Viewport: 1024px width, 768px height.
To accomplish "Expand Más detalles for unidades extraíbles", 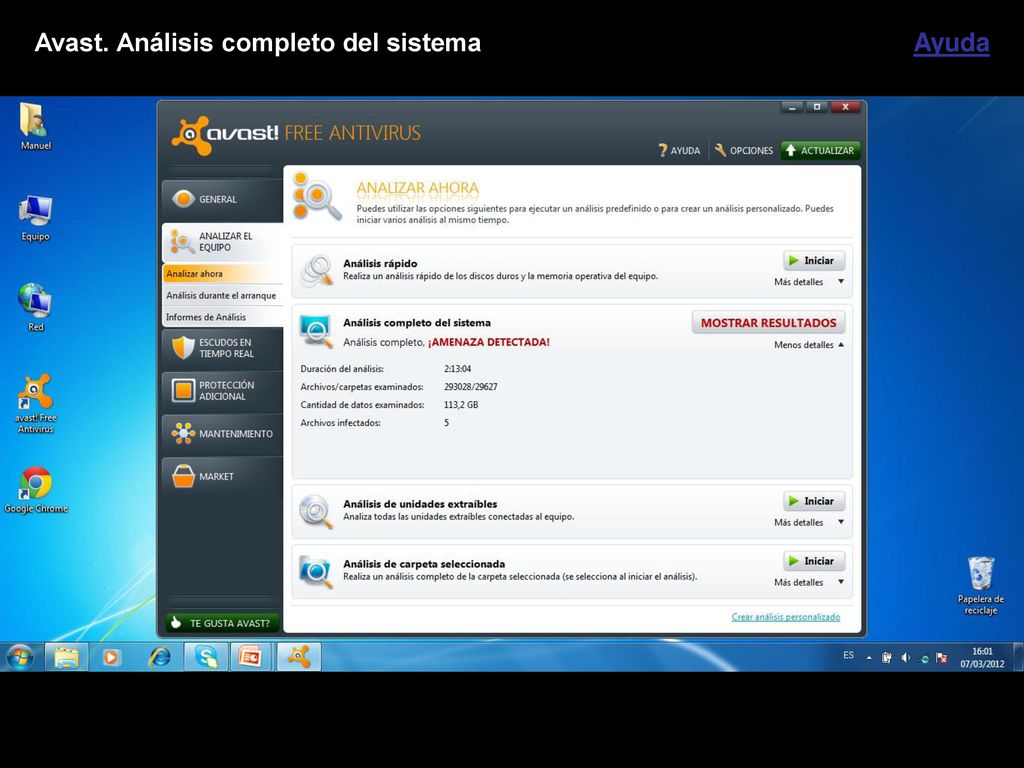I will (x=808, y=522).
